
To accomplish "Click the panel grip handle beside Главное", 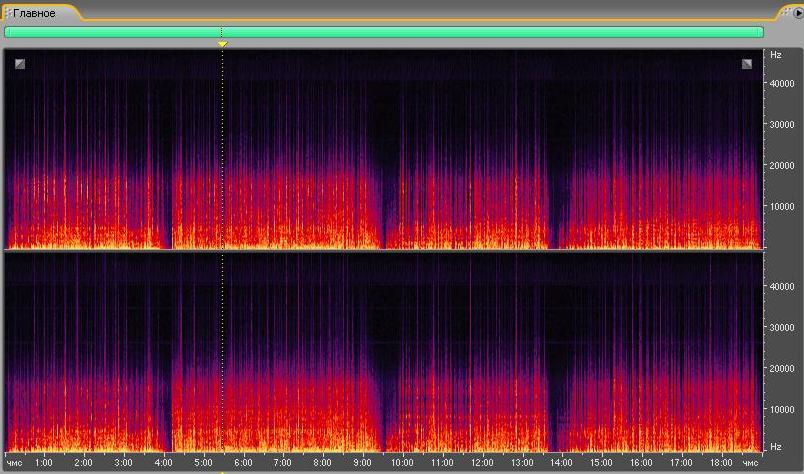I will coord(7,13).
